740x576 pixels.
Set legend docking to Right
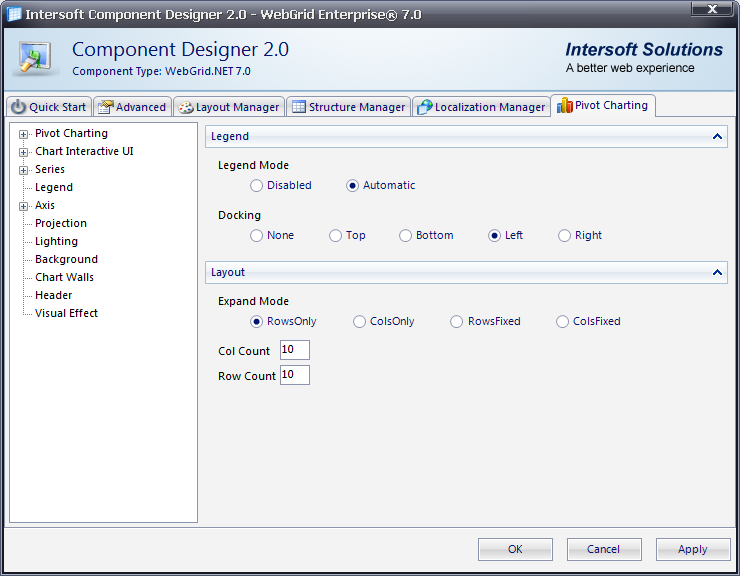click(x=565, y=235)
